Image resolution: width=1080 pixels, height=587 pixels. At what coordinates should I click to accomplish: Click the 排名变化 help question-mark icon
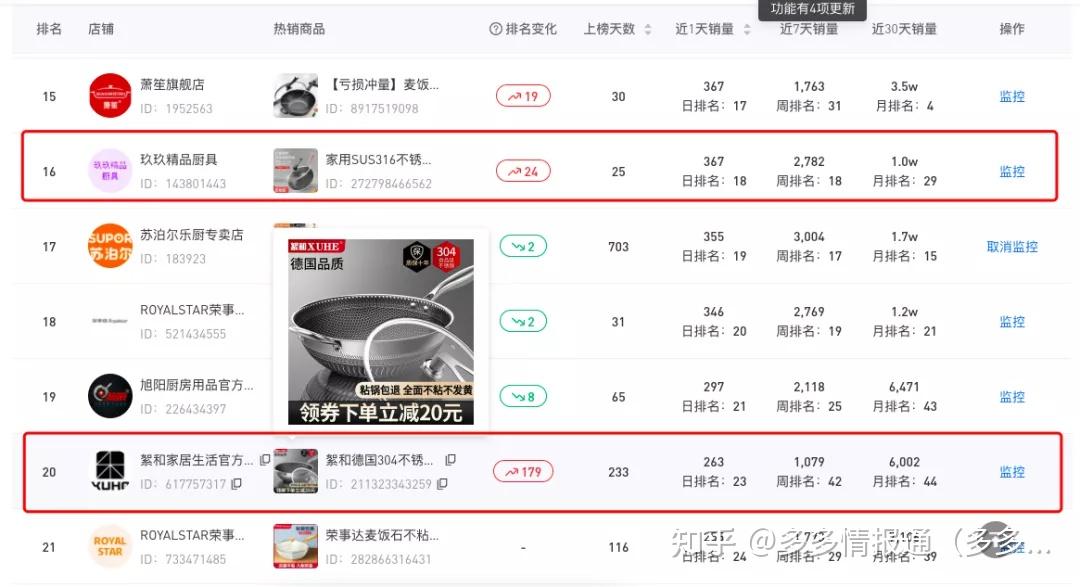pyautogui.click(x=495, y=29)
